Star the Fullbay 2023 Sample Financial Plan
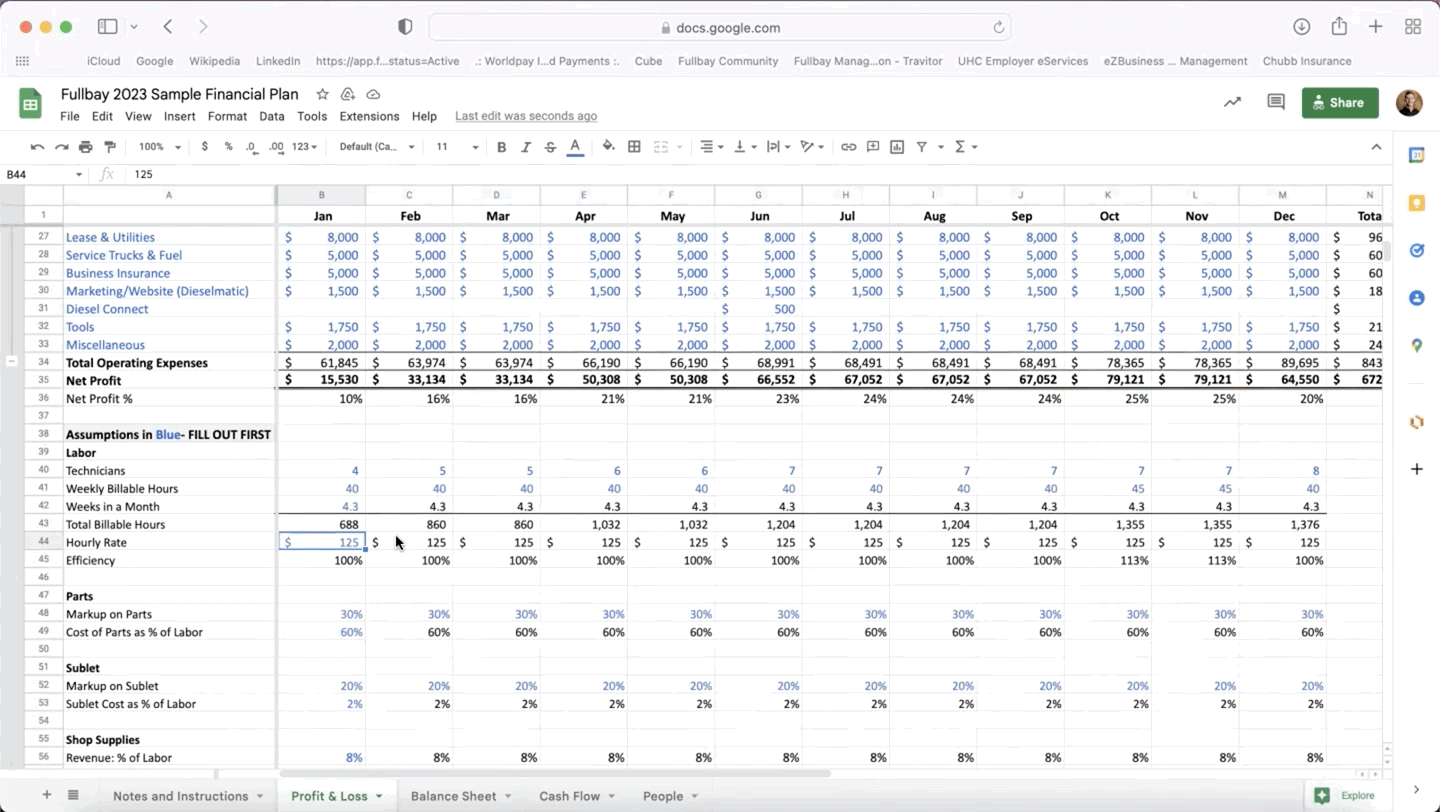 pyautogui.click(x=322, y=94)
